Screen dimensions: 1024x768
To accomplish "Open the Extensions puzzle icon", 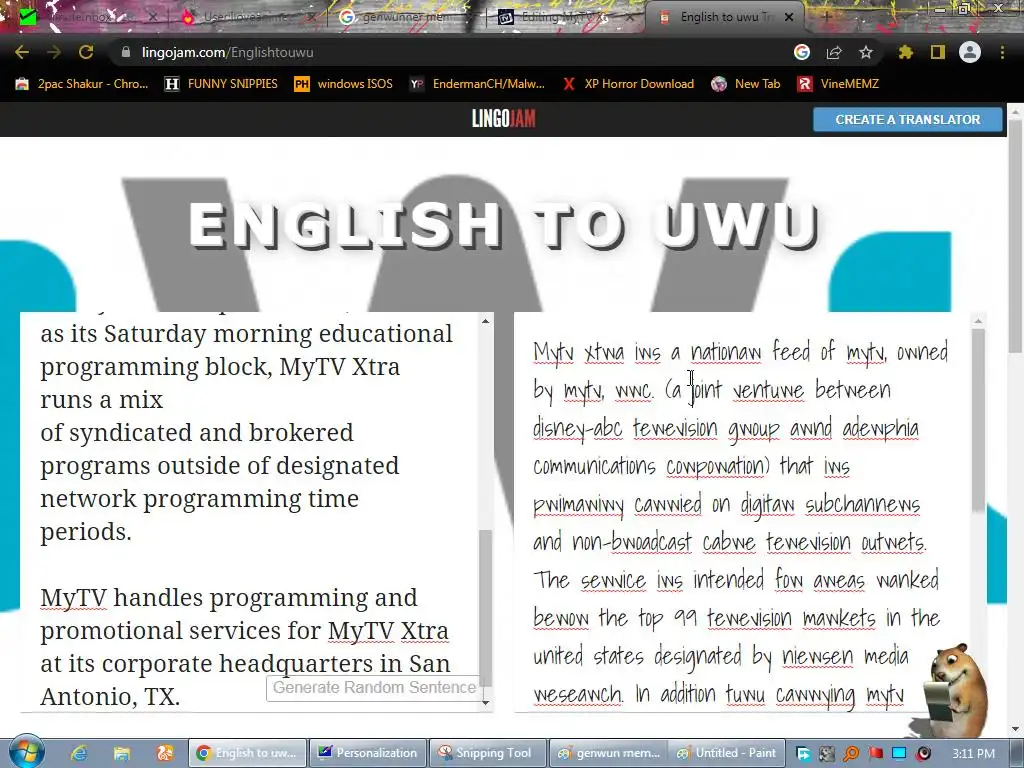I will tap(905, 52).
